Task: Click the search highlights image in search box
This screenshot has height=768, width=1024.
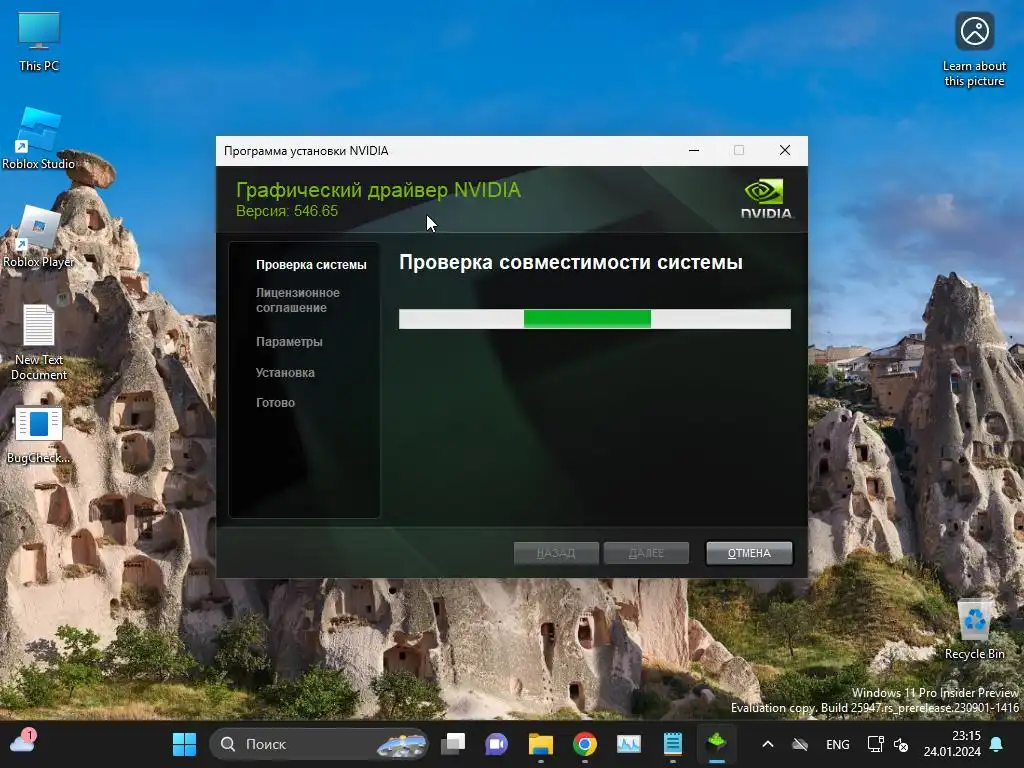Action: coord(401,744)
